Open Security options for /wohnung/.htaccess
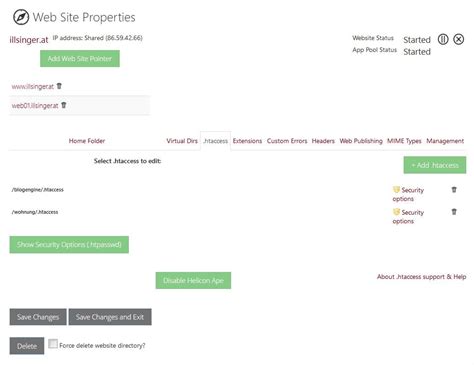474x365 pixels. pyautogui.click(x=408, y=217)
